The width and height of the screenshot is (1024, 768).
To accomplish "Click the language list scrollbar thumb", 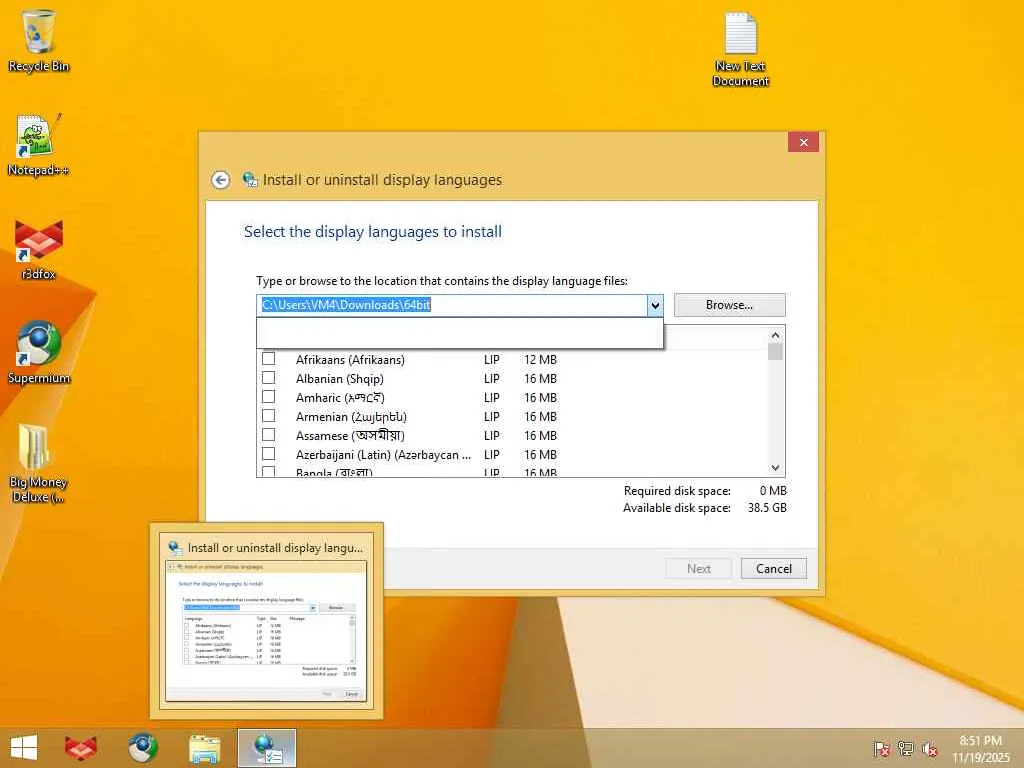I will click(x=775, y=352).
